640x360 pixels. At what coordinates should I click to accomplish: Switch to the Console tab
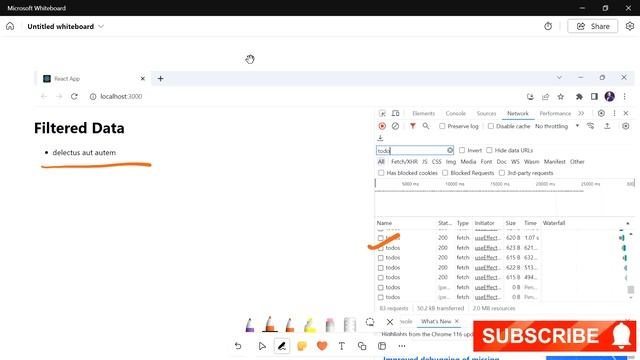456,113
